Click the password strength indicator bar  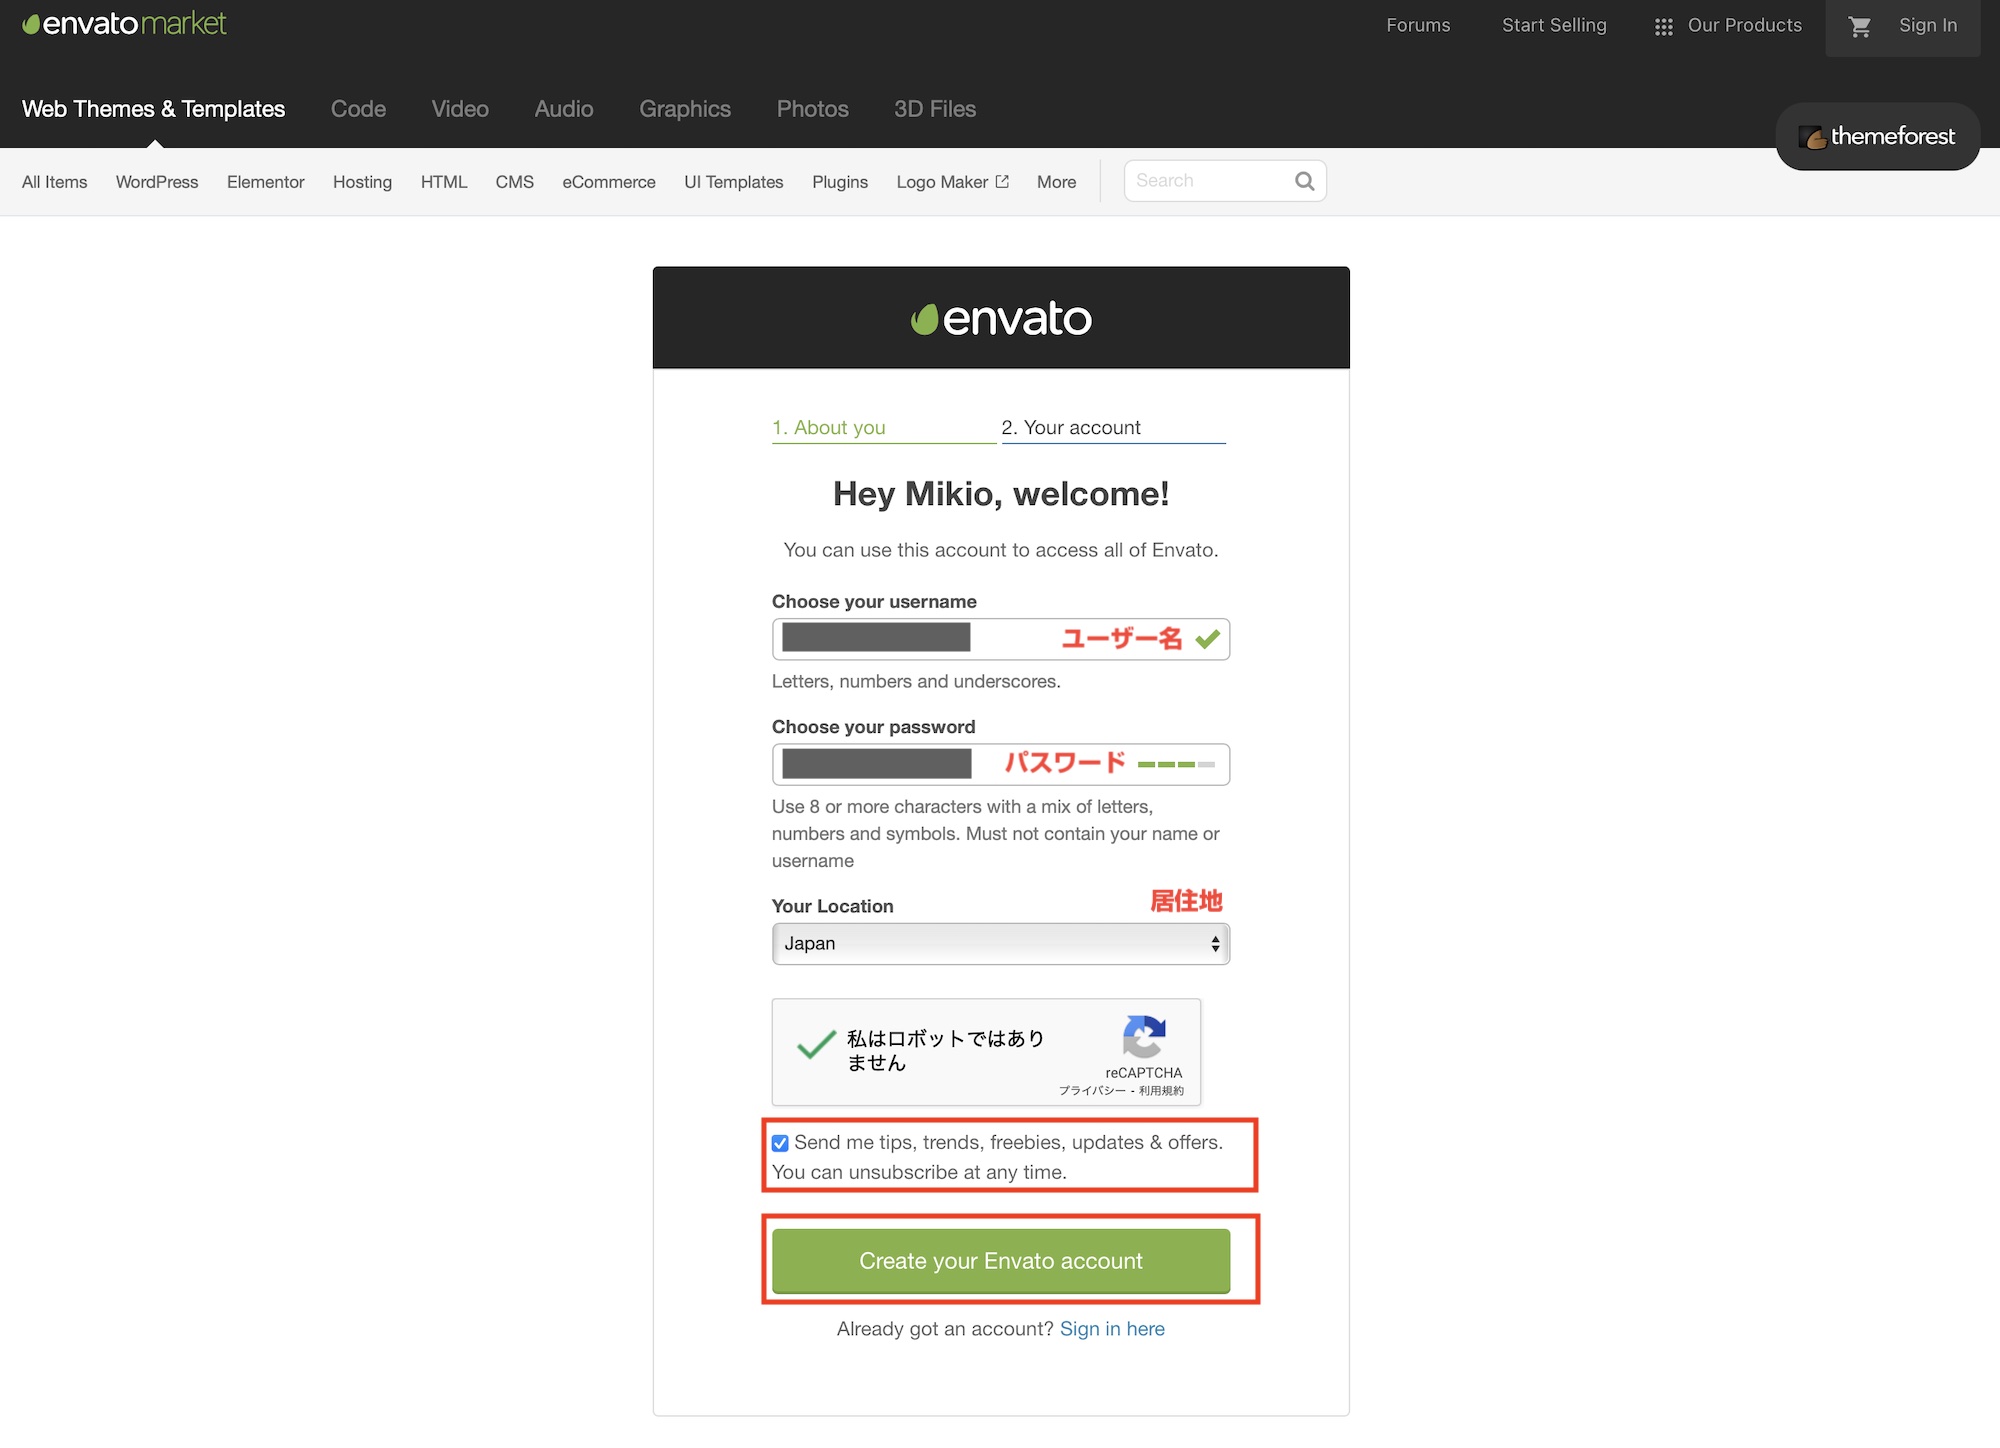(1176, 764)
